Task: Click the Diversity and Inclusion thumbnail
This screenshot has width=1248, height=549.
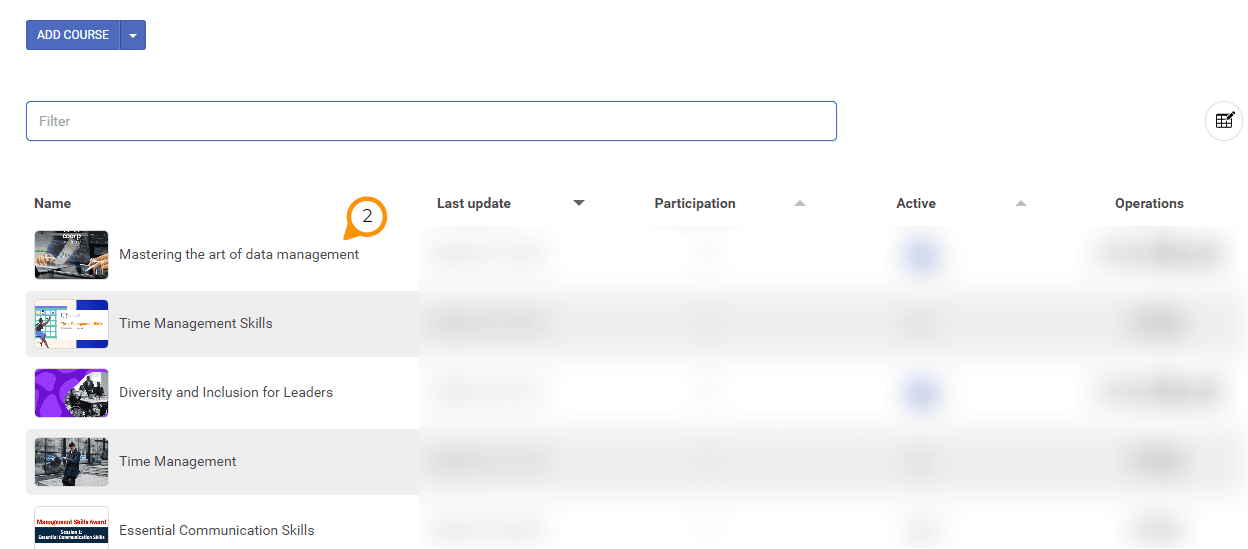Action: [x=71, y=393]
